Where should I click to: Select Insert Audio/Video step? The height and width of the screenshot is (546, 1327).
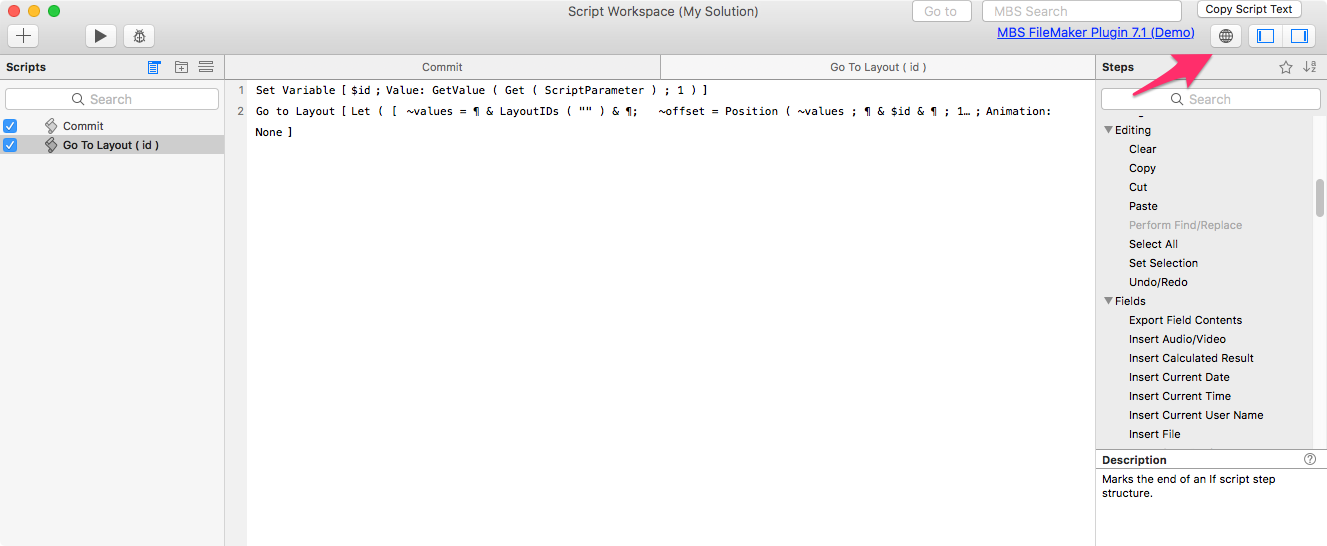coord(1177,339)
